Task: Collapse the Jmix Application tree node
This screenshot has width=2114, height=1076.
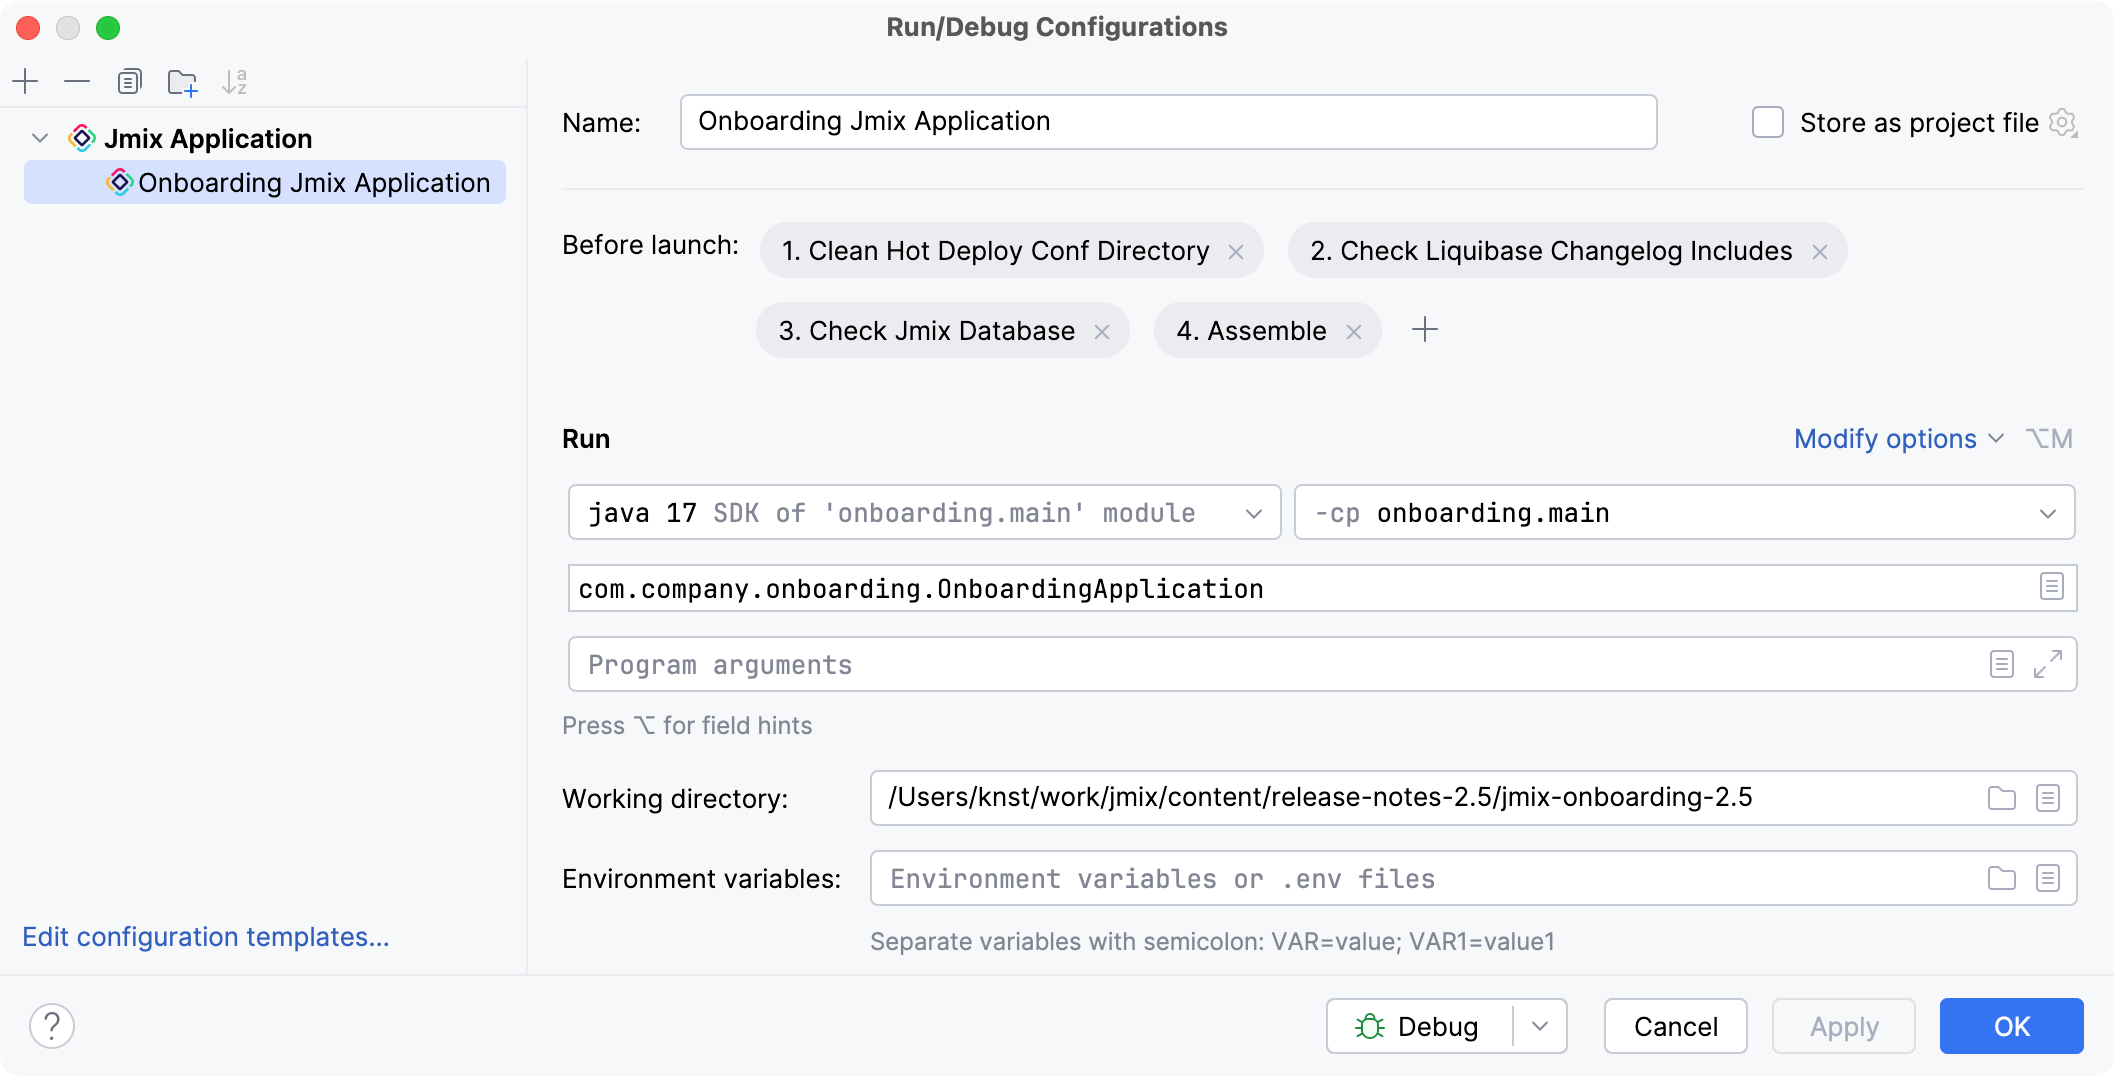Action: 40,138
